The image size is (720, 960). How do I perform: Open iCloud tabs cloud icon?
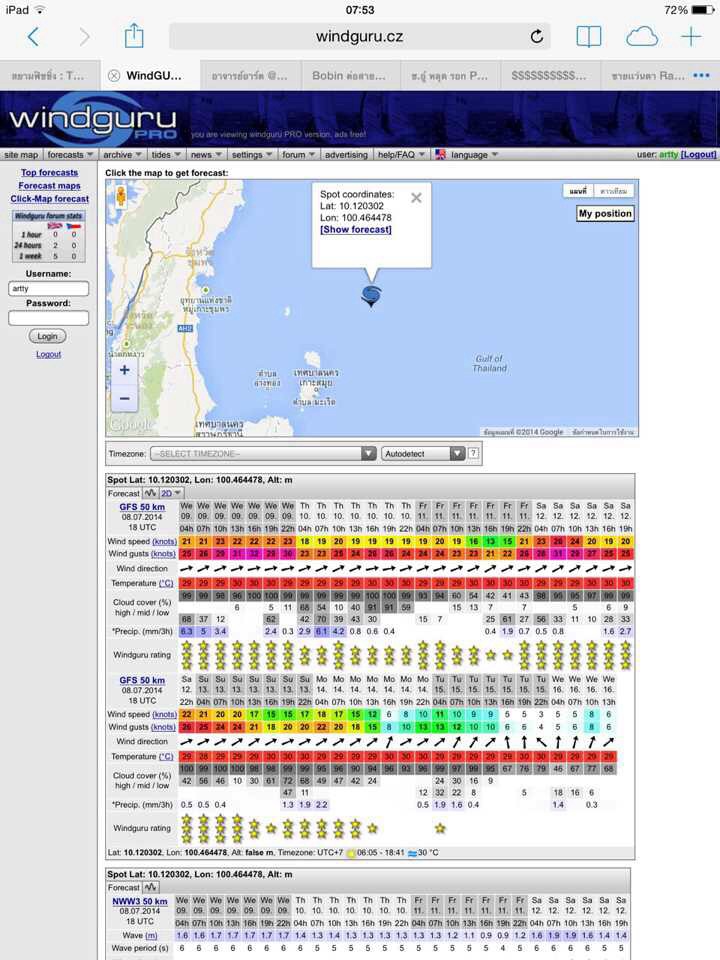[x=642, y=37]
